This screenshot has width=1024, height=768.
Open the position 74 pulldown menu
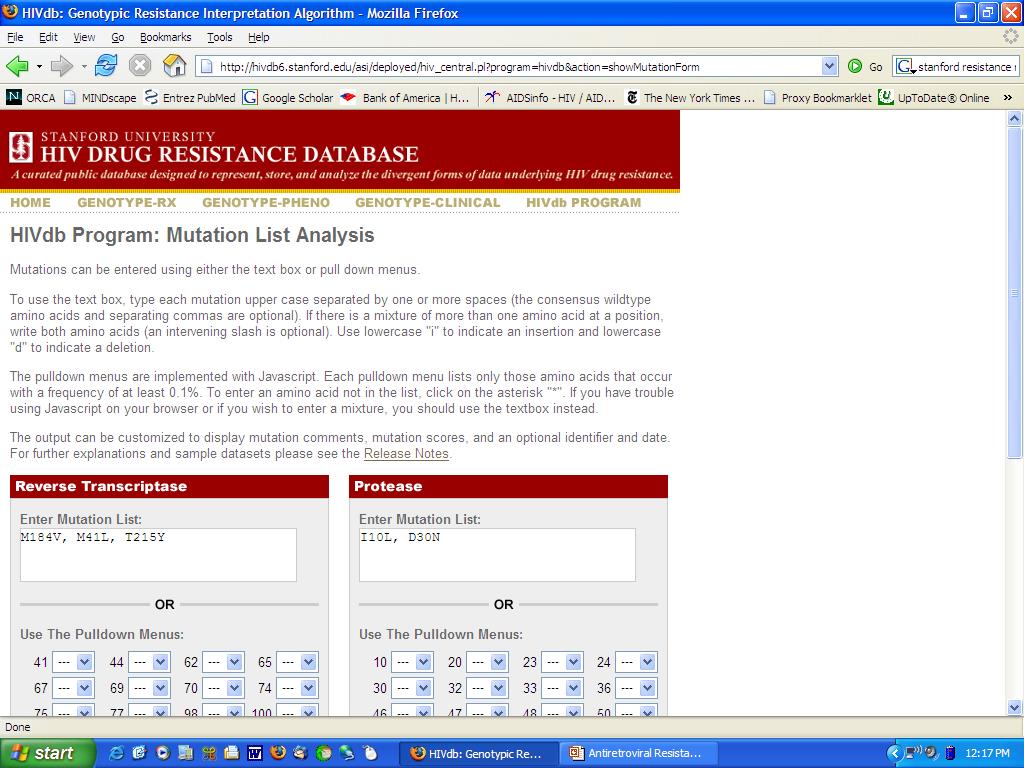click(297, 688)
